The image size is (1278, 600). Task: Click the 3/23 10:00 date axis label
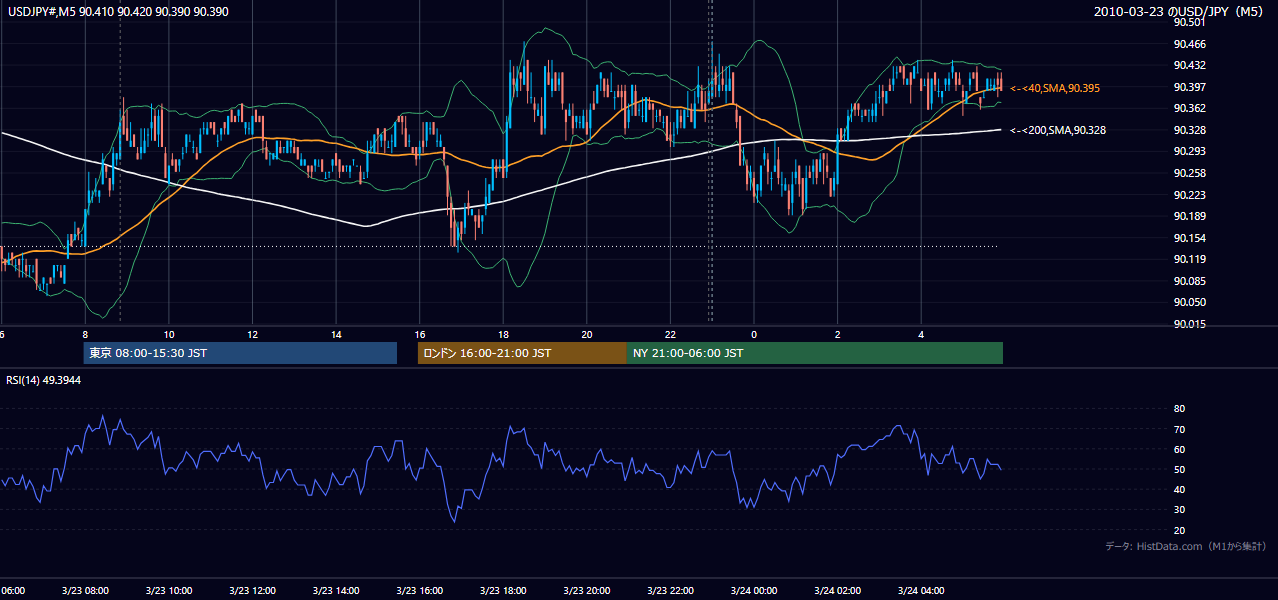point(168,591)
